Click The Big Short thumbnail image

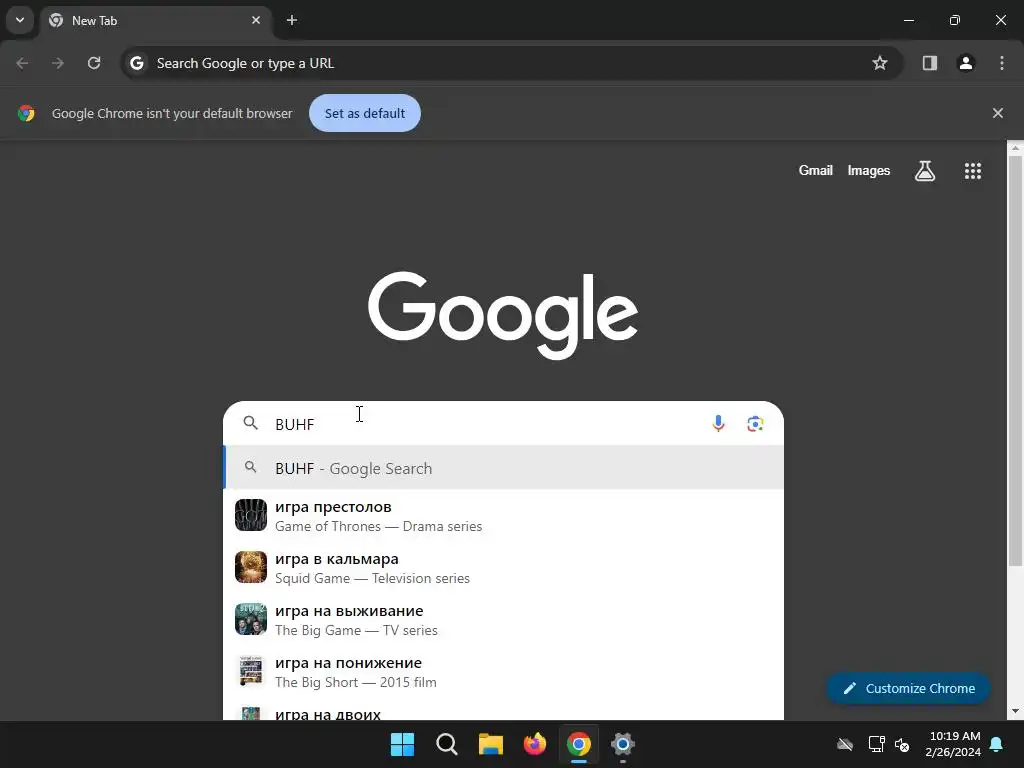[251, 671]
